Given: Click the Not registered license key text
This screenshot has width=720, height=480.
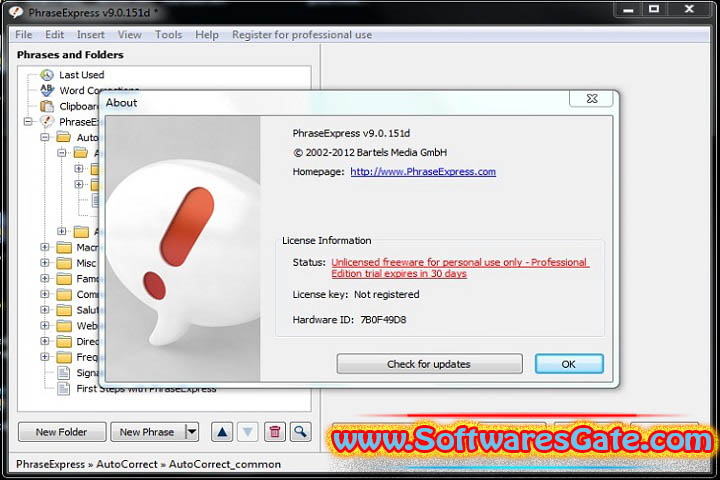Looking at the screenshot, I should 387,294.
